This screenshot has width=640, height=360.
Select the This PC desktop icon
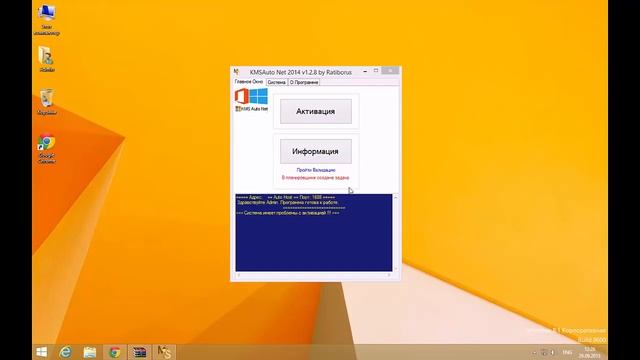[47, 20]
